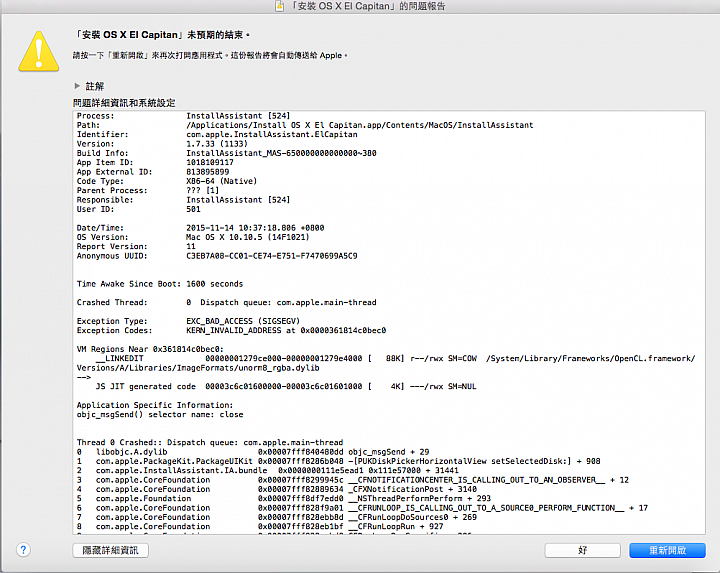Viewport: 720px width, 573px height.
Task: Click the document icon in the title bar
Action: click(279, 6)
